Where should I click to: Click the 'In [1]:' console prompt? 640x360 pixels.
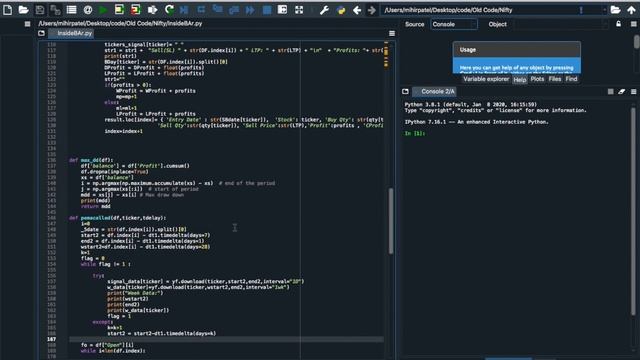pyautogui.click(x=415, y=133)
